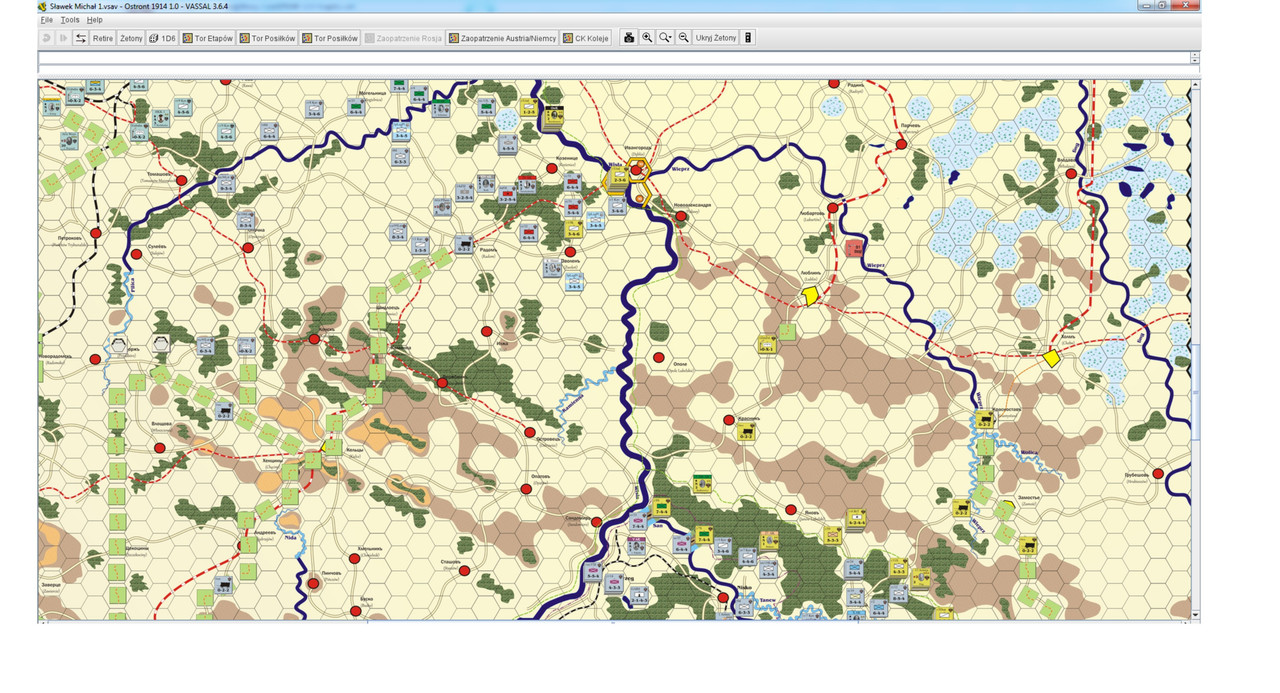
Task: Select the yellow 1-2-5 counter near top
Action: pos(530,106)
